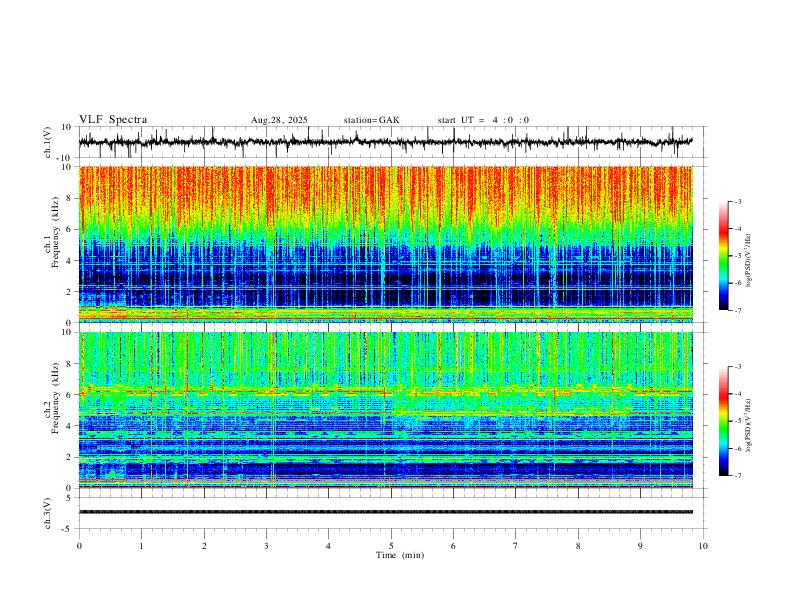This screenshot has width=792, height=612.
Task: Click time axis tick label "3"
Action: tap(266, 546)
